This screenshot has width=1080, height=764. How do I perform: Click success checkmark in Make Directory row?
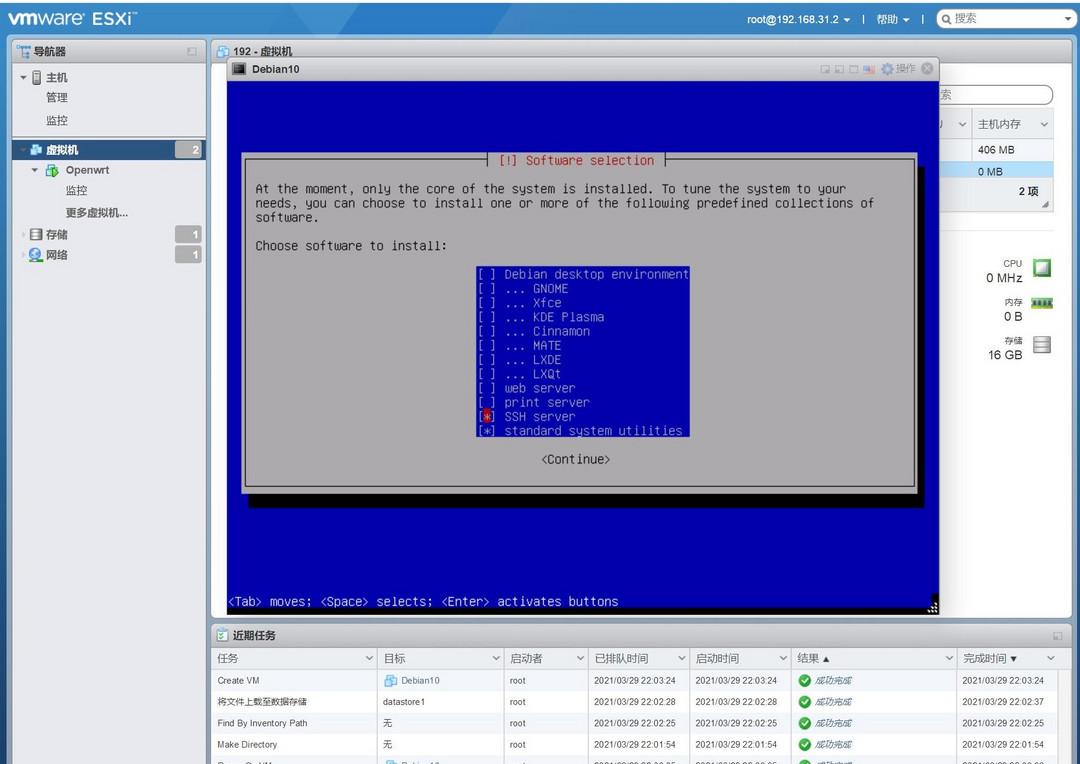tap(804, 745)
